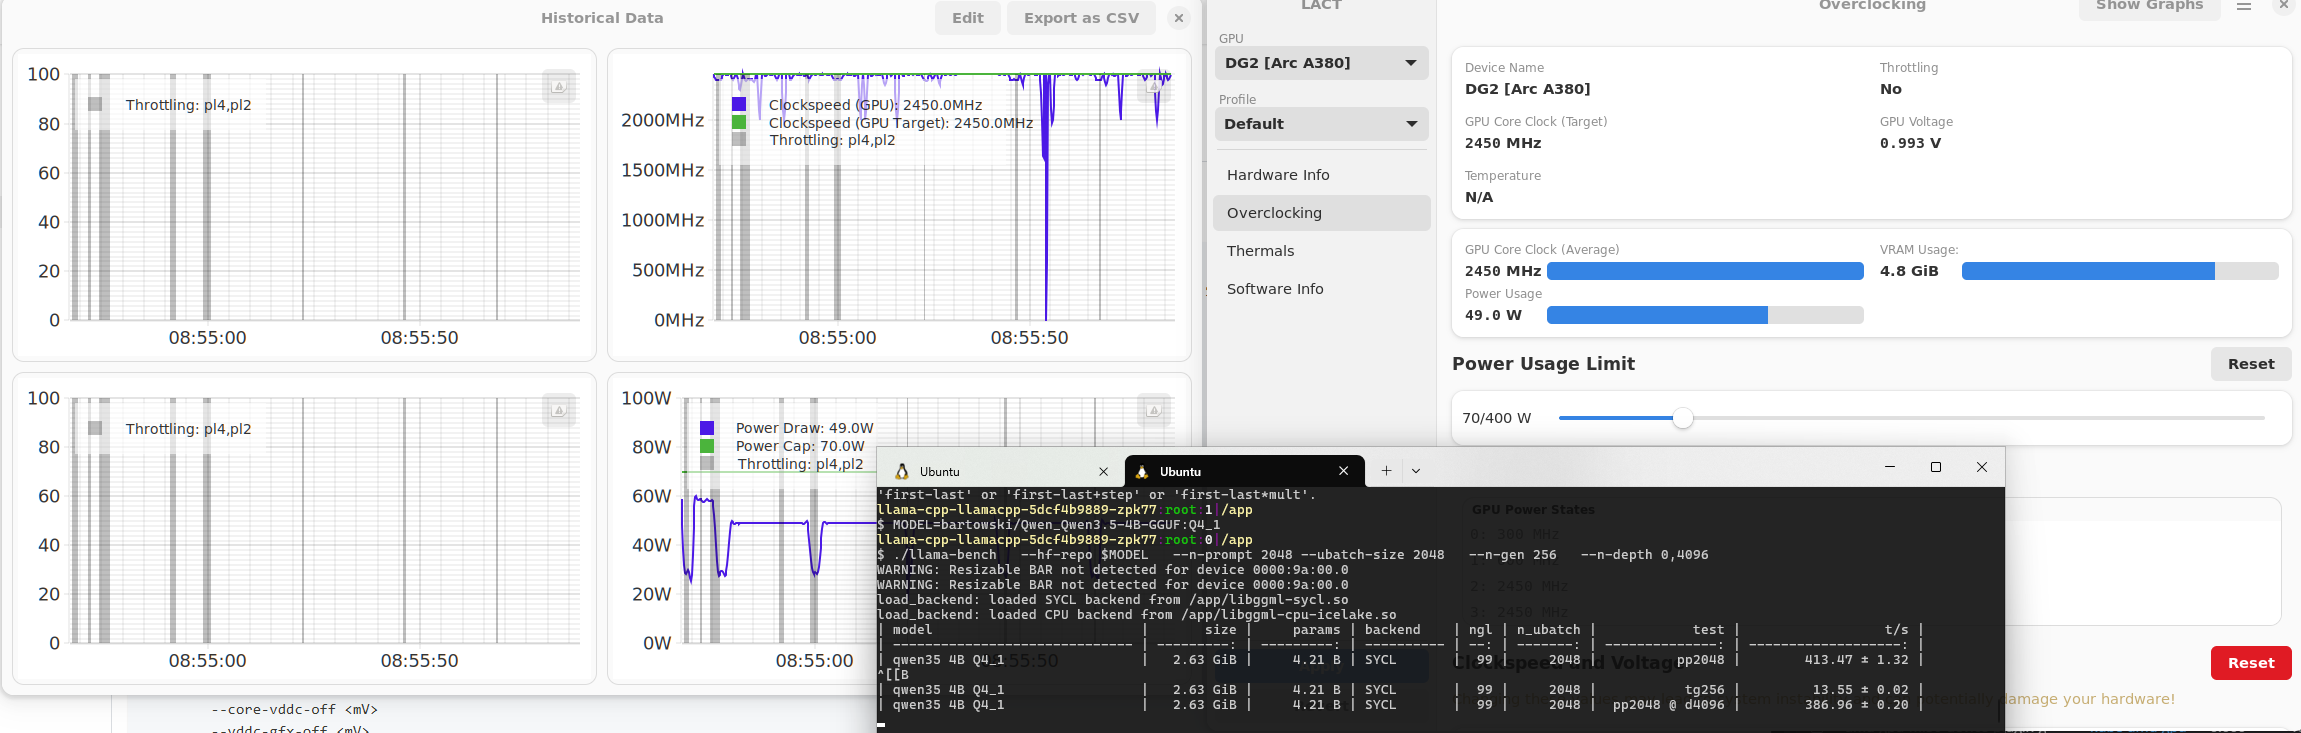Image resolution: width=2301 pixels, height=733 pixels.
Task: Click the purple Power Draw legend swatch
Action: [707, 428]
